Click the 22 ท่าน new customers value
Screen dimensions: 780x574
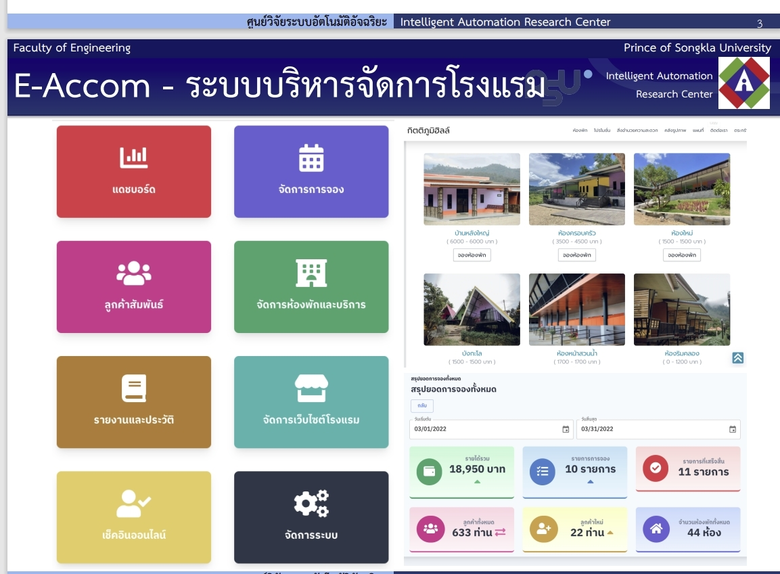pyautogui.click(x=587, y=532)
